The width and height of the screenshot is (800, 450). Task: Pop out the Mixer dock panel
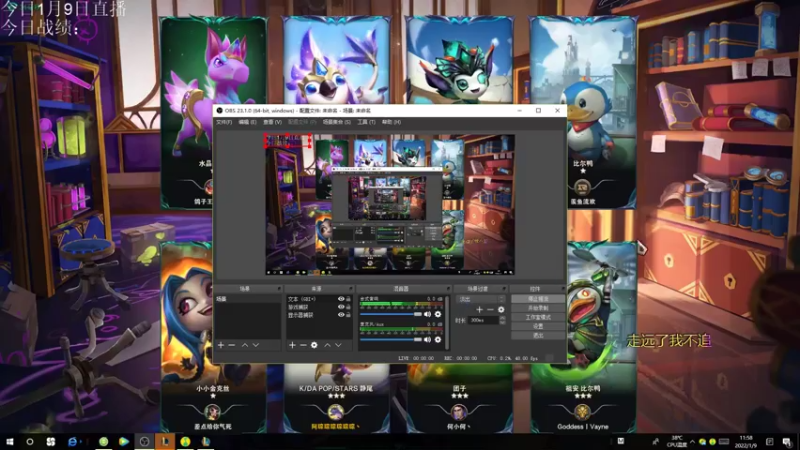(448, 289)
